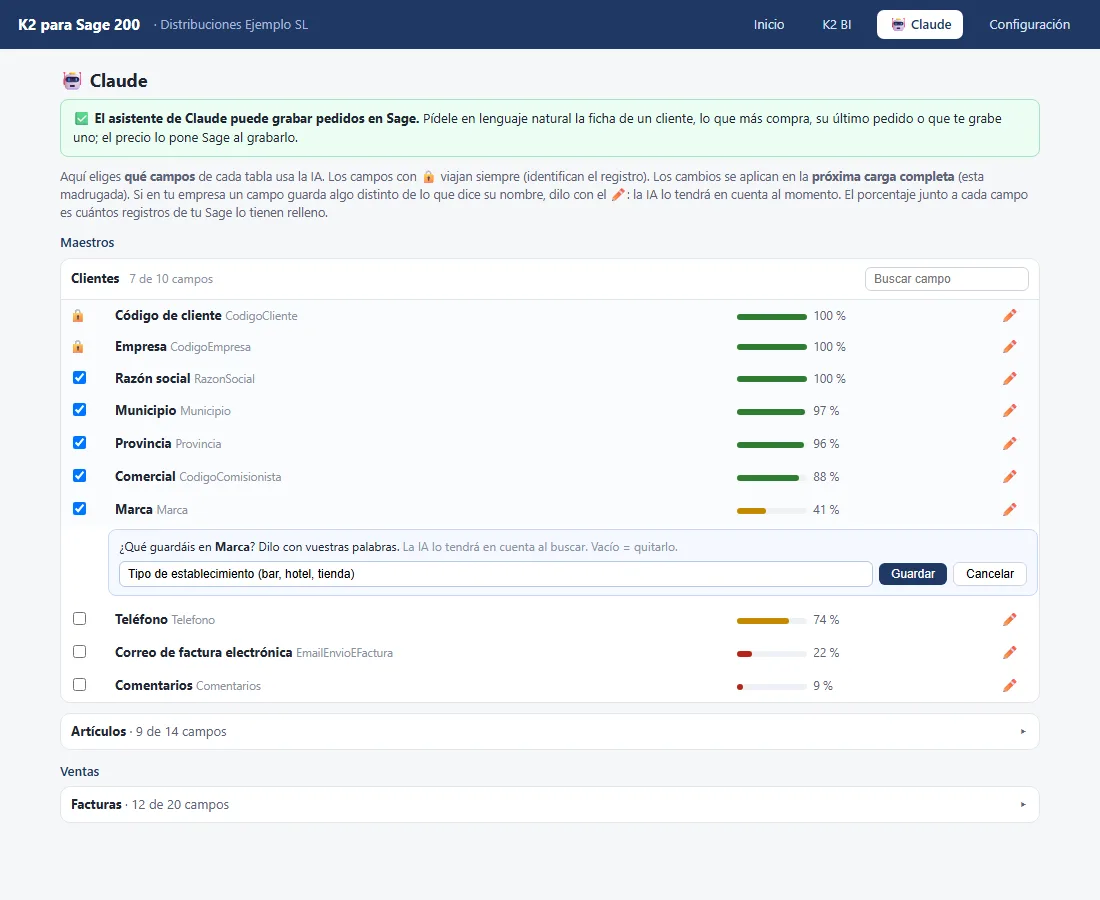
Task: Click the green checkmark in the info banner
Action: pyautogui.click(x=81, y=119)
